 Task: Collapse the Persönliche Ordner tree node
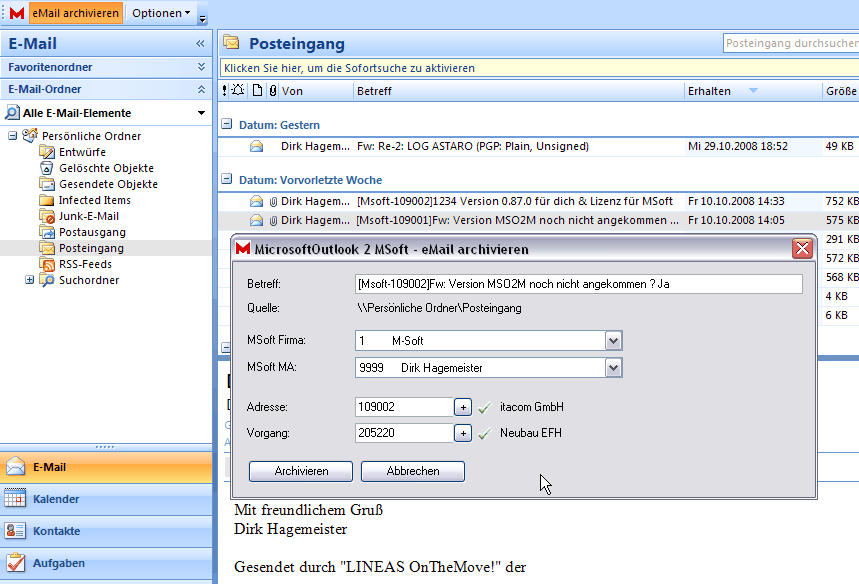[x=13, y=135]
